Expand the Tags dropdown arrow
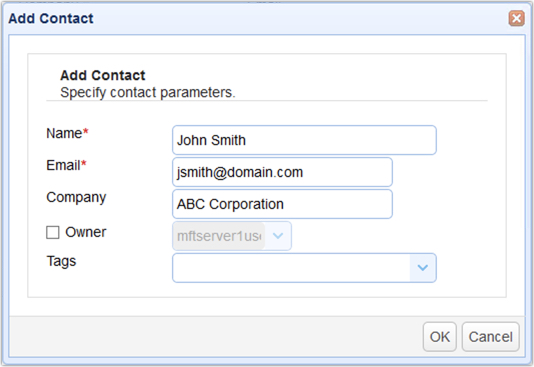Image resolution: width=534 pixels, height=367 pixels. tap(423, 268)
